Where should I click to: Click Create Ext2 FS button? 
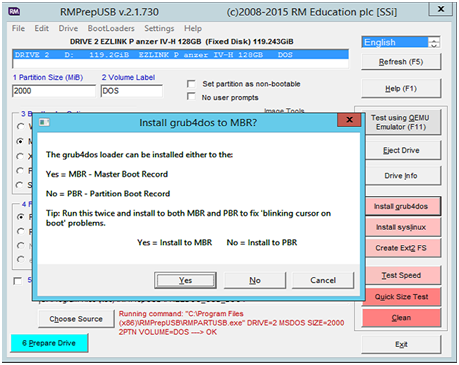click(x=403, y=248)
